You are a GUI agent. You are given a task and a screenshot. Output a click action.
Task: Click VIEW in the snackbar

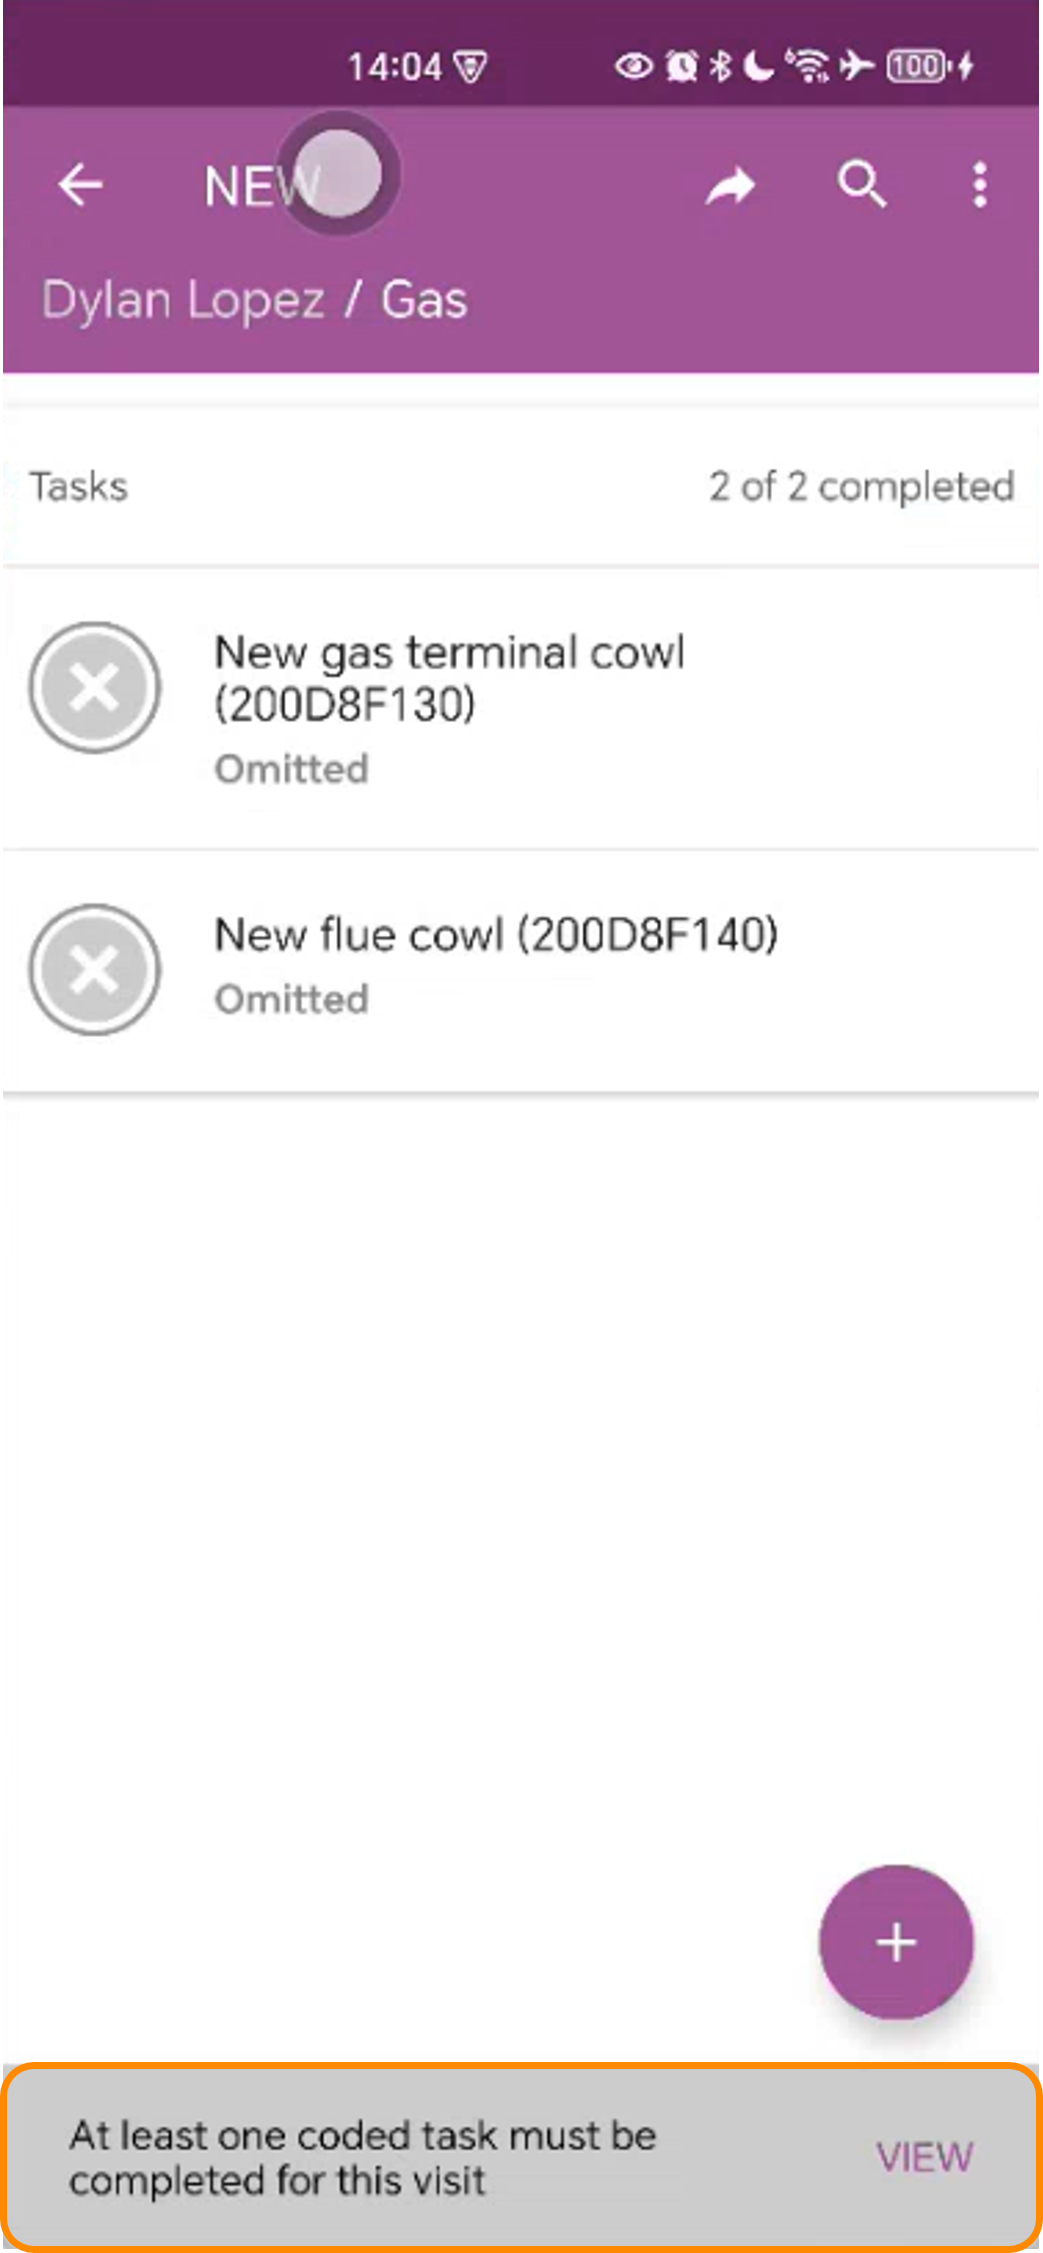click(924, 2157)
